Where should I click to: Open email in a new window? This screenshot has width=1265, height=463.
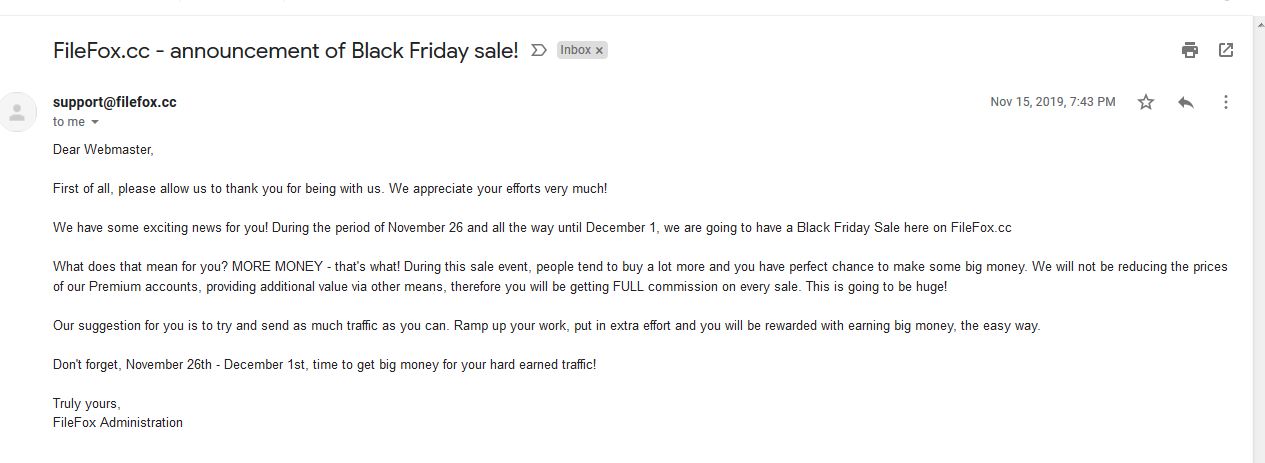tap(1226, 50)
